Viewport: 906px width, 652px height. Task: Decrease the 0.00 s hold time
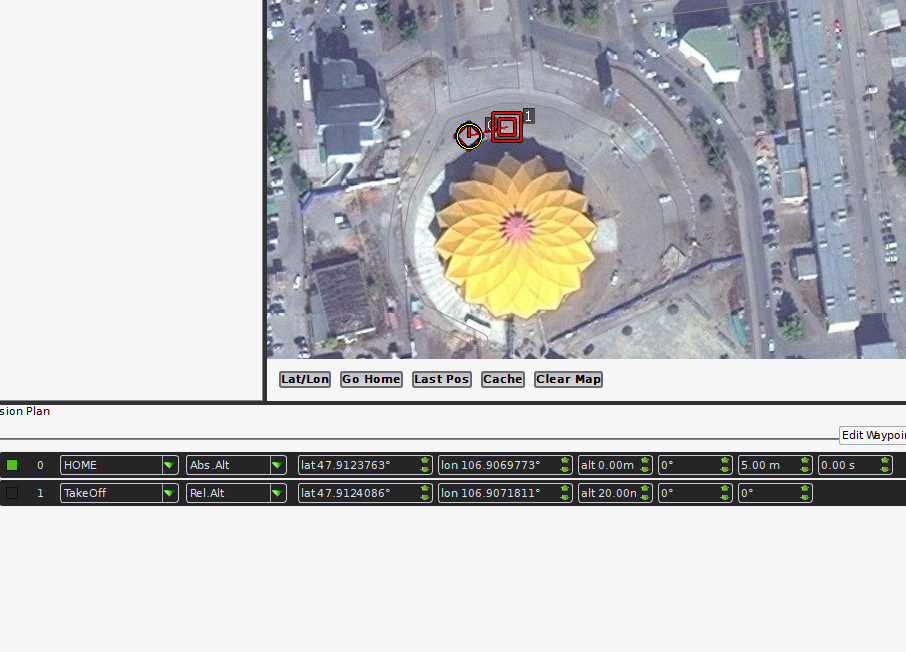pyautogui.click(x=885, y=469)
